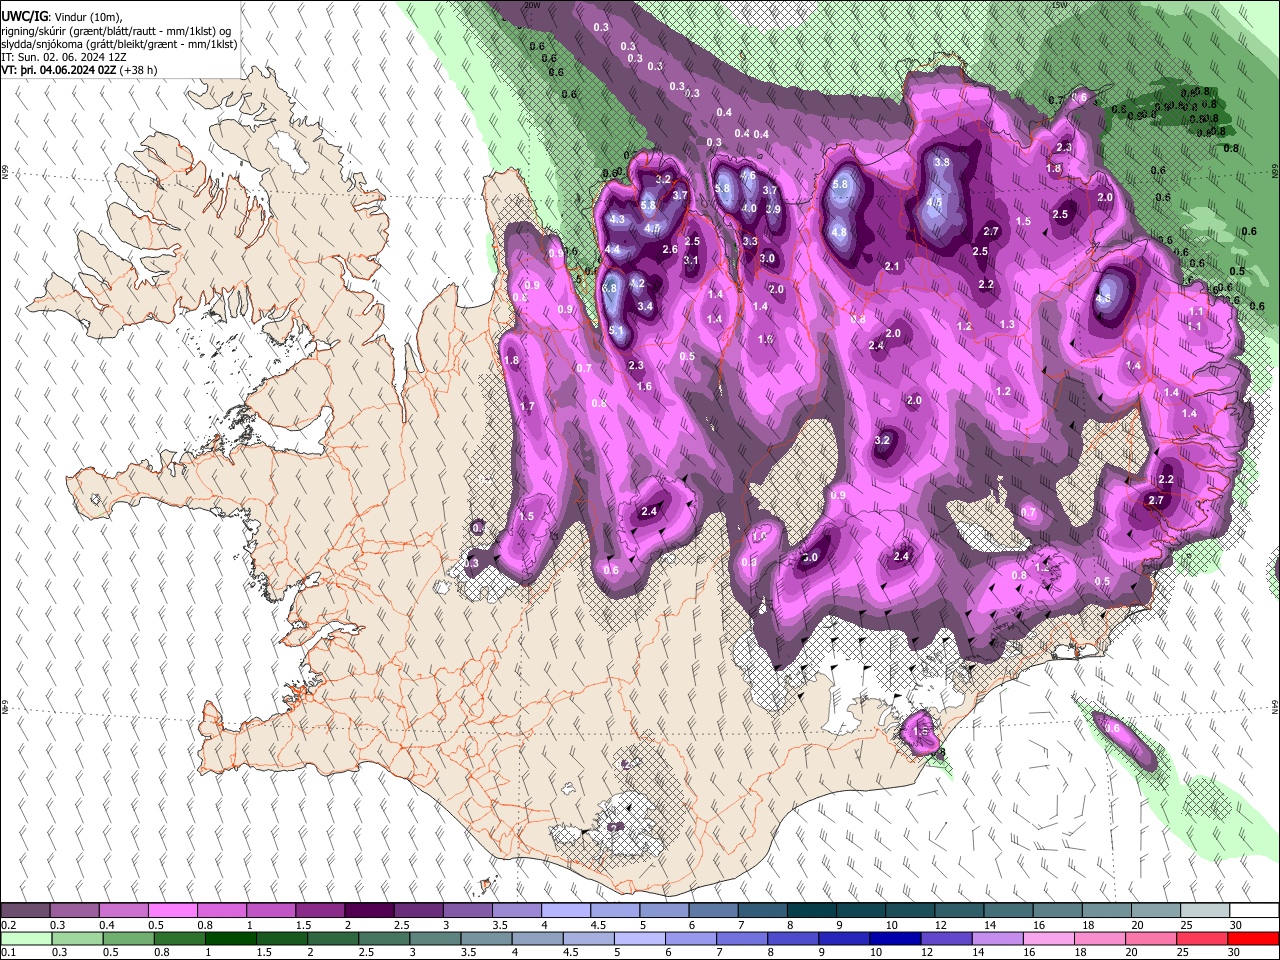
Task: Click the '64N' latitude label on the right edge
Action: pyautogui.click(x=1275, y=707)
